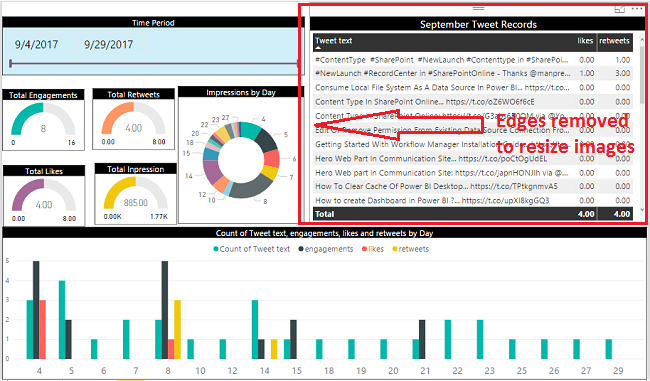Select the yellow donut segment for day 7
Screen dimensions: 650x381
[270, 172]
